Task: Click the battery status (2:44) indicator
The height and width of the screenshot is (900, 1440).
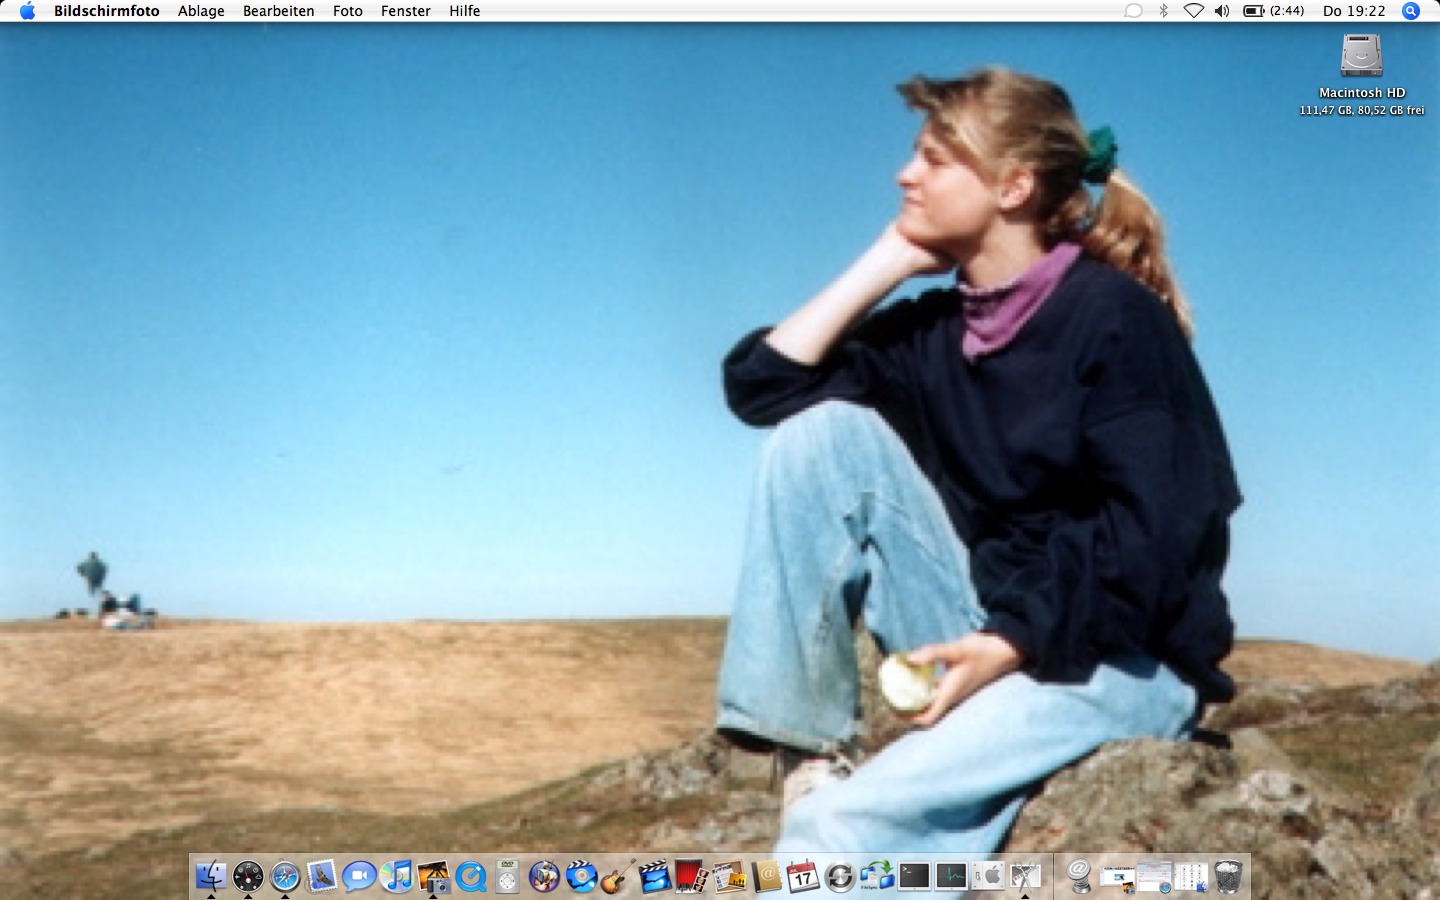Action: (x=1273, y=11)
